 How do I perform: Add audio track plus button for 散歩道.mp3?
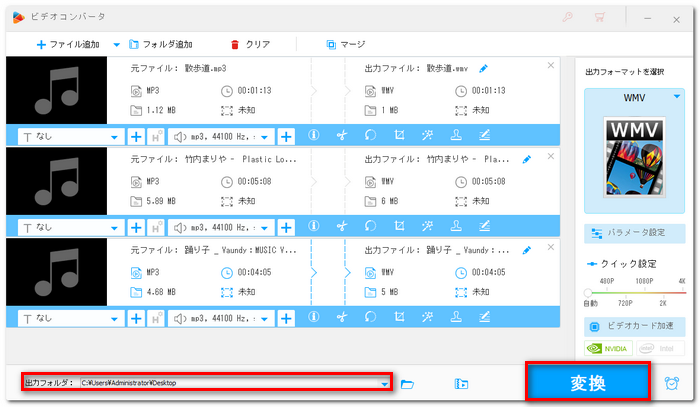(286, 137)
